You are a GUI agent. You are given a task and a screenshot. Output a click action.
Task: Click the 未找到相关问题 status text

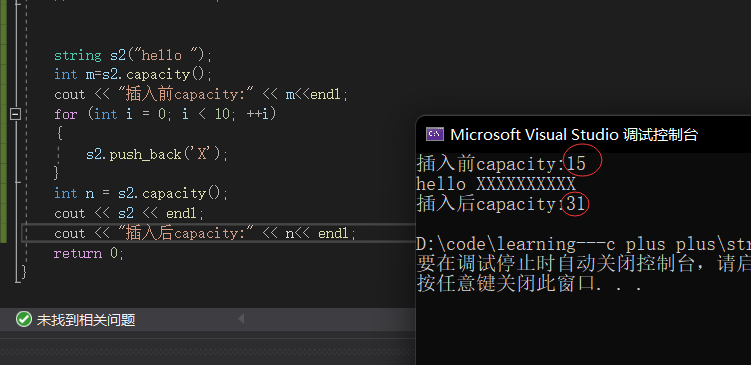[86, 319]
